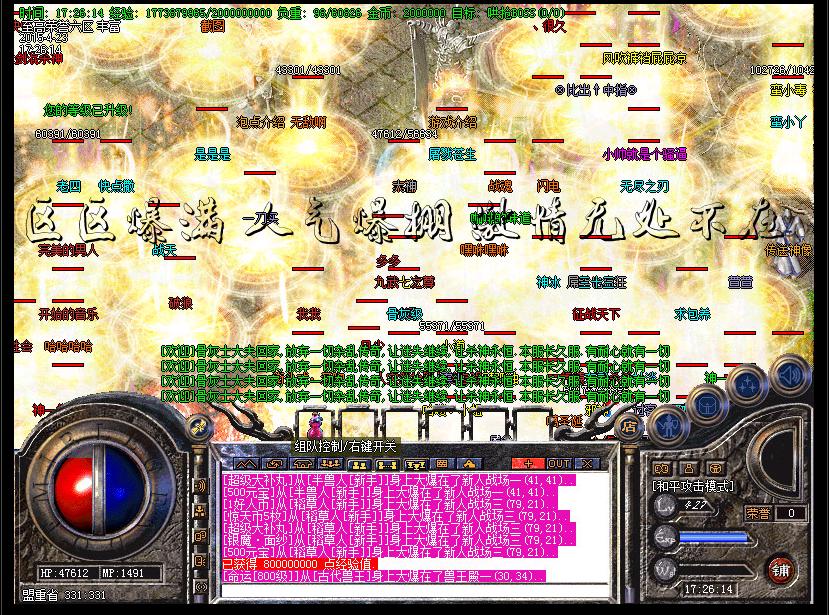This screenshot has height=615, width=829.
Task: Click the 游戏介绍 NPC label
Action: [x=453, y=122]
